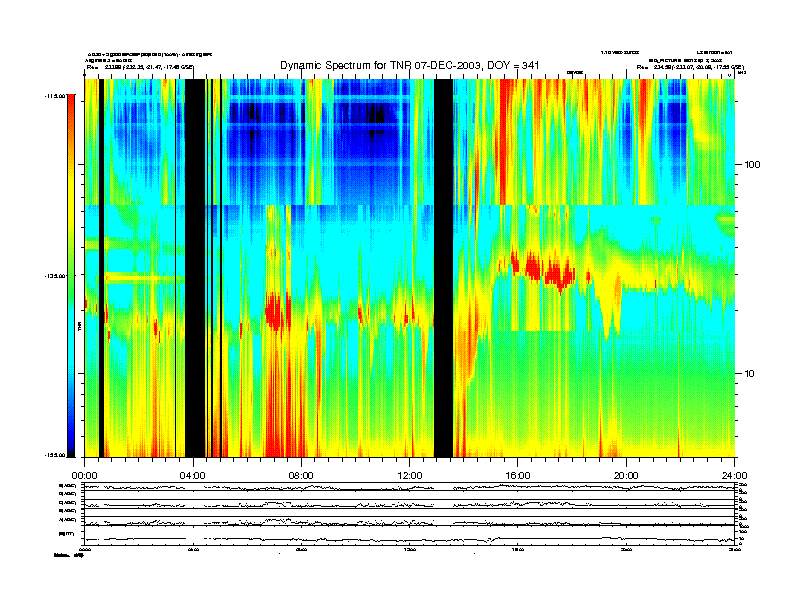
Task: Click the 04:00 time axis label
Action: [x=193, y=476]
